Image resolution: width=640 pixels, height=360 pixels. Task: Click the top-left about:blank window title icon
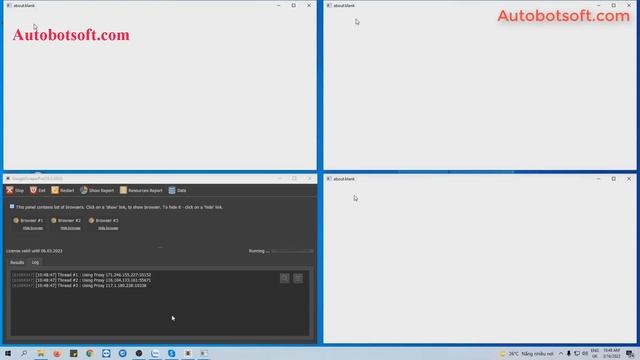tap(9, 5)
